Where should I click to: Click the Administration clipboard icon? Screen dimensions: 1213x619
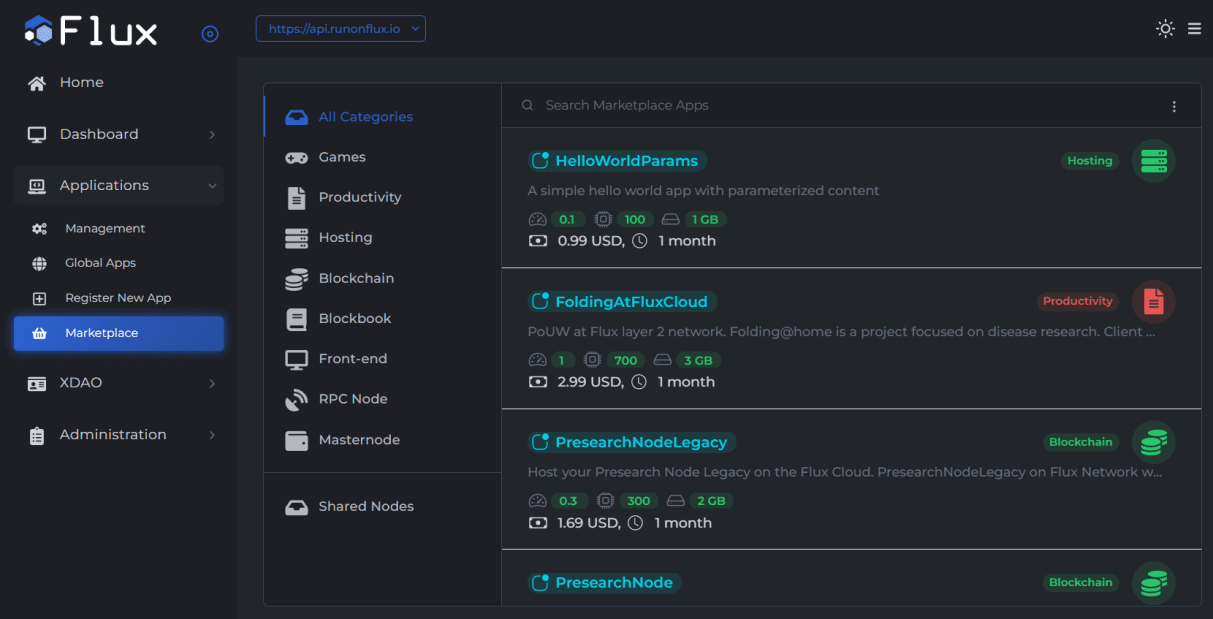(x=37, y=435)
